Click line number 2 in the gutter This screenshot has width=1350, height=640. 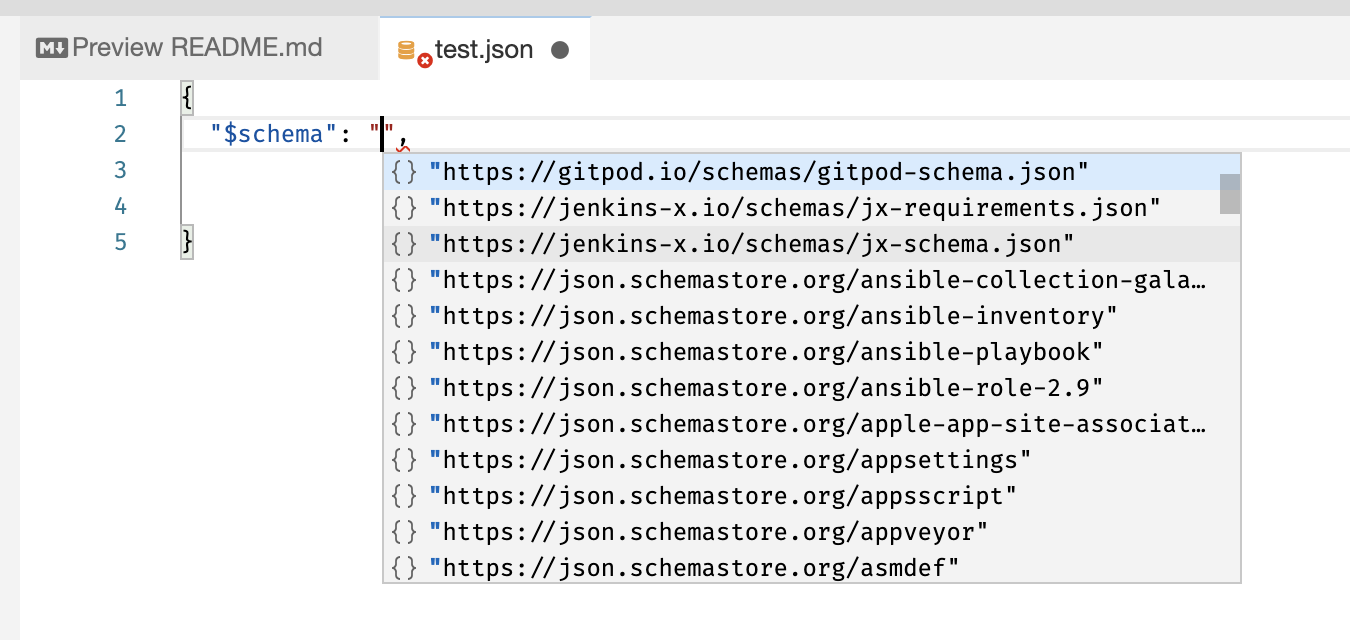120,133
